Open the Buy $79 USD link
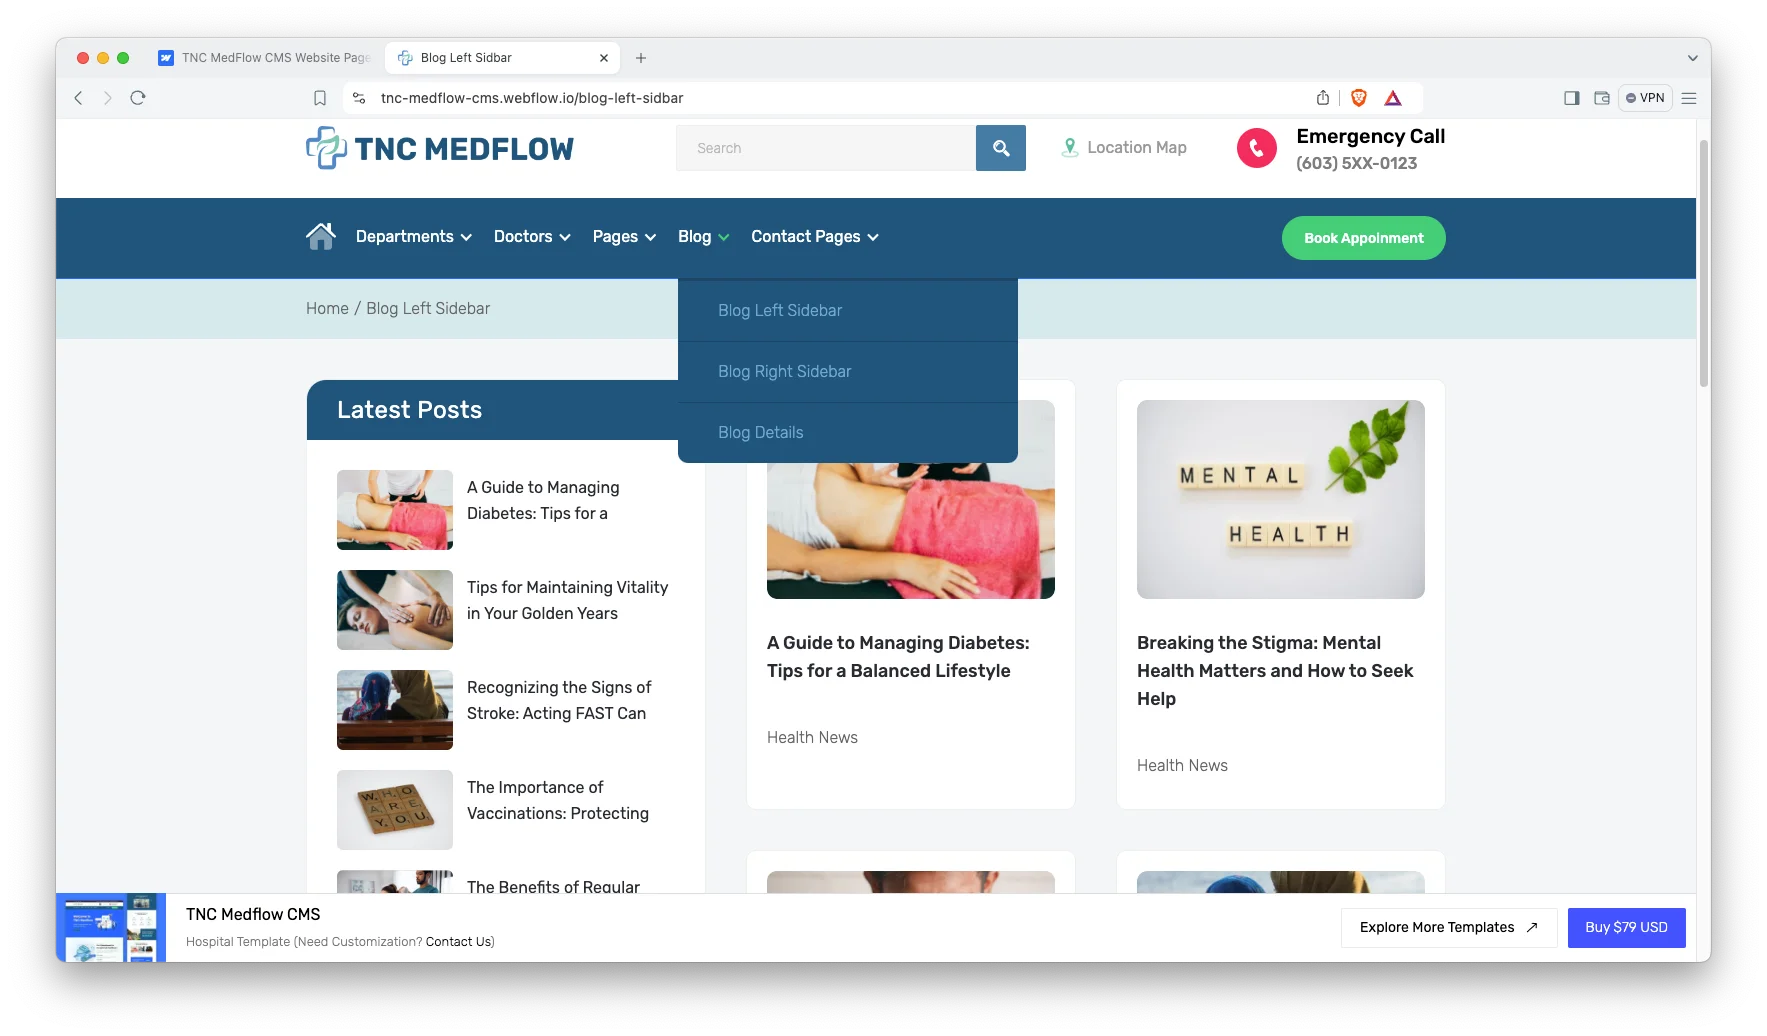The image size is (1767, 1036). 1626,927
